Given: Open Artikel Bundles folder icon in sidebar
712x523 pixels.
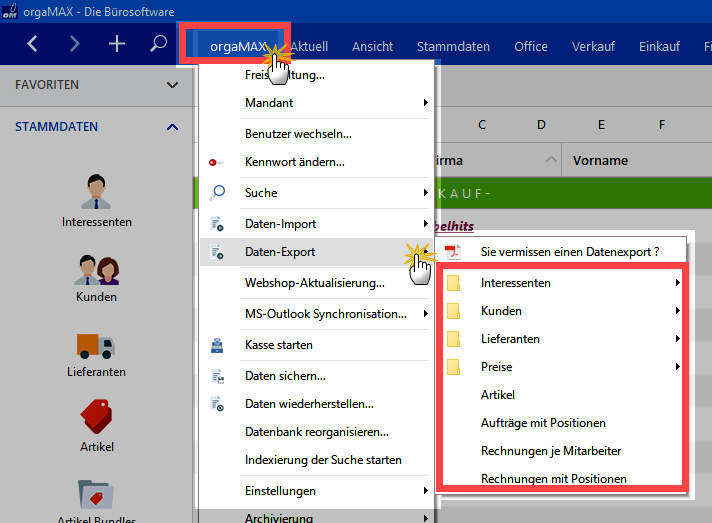Looking at the screenshot, I should click(96, 494).
